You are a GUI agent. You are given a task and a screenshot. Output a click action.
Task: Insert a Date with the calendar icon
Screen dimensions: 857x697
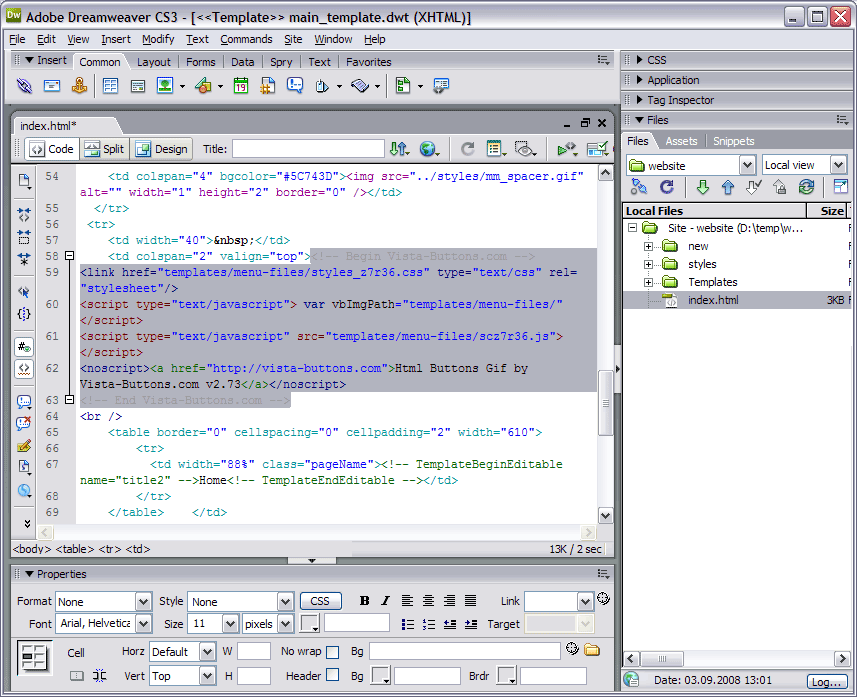[240, 86]
